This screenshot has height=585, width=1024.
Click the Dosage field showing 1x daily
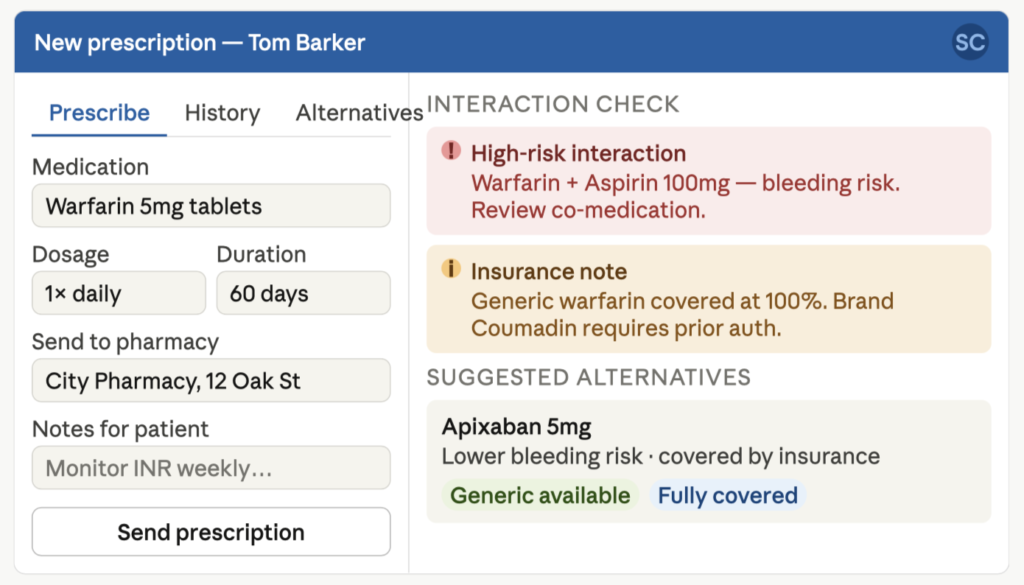(118, 293)
